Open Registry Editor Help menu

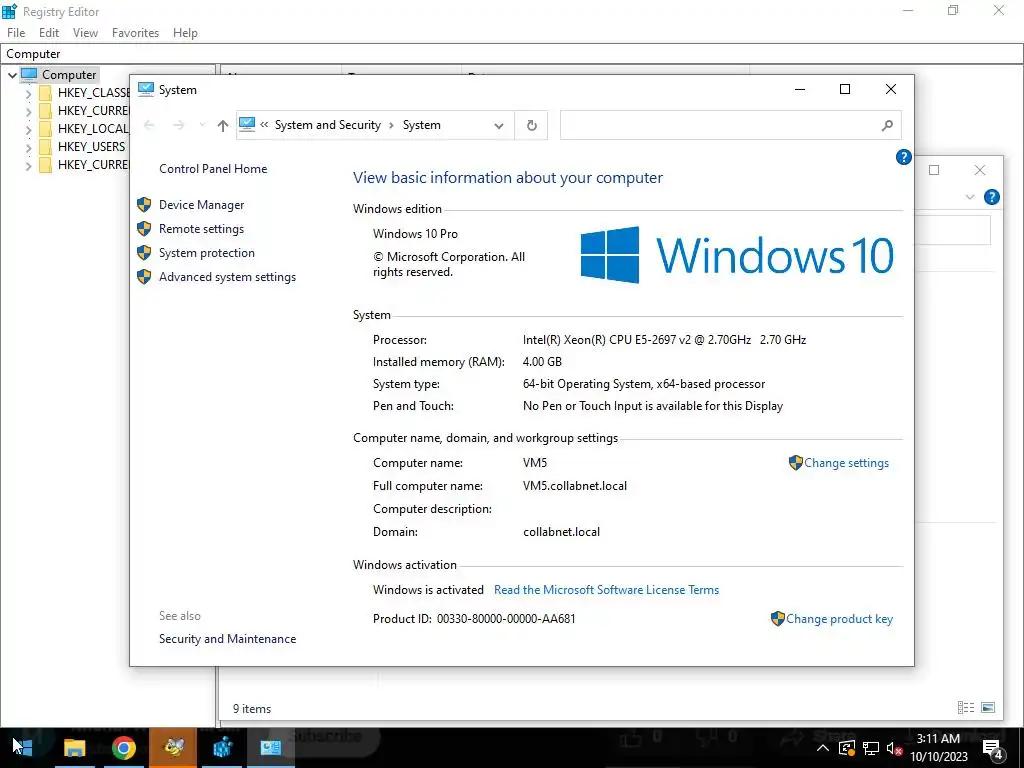(185, 33)
